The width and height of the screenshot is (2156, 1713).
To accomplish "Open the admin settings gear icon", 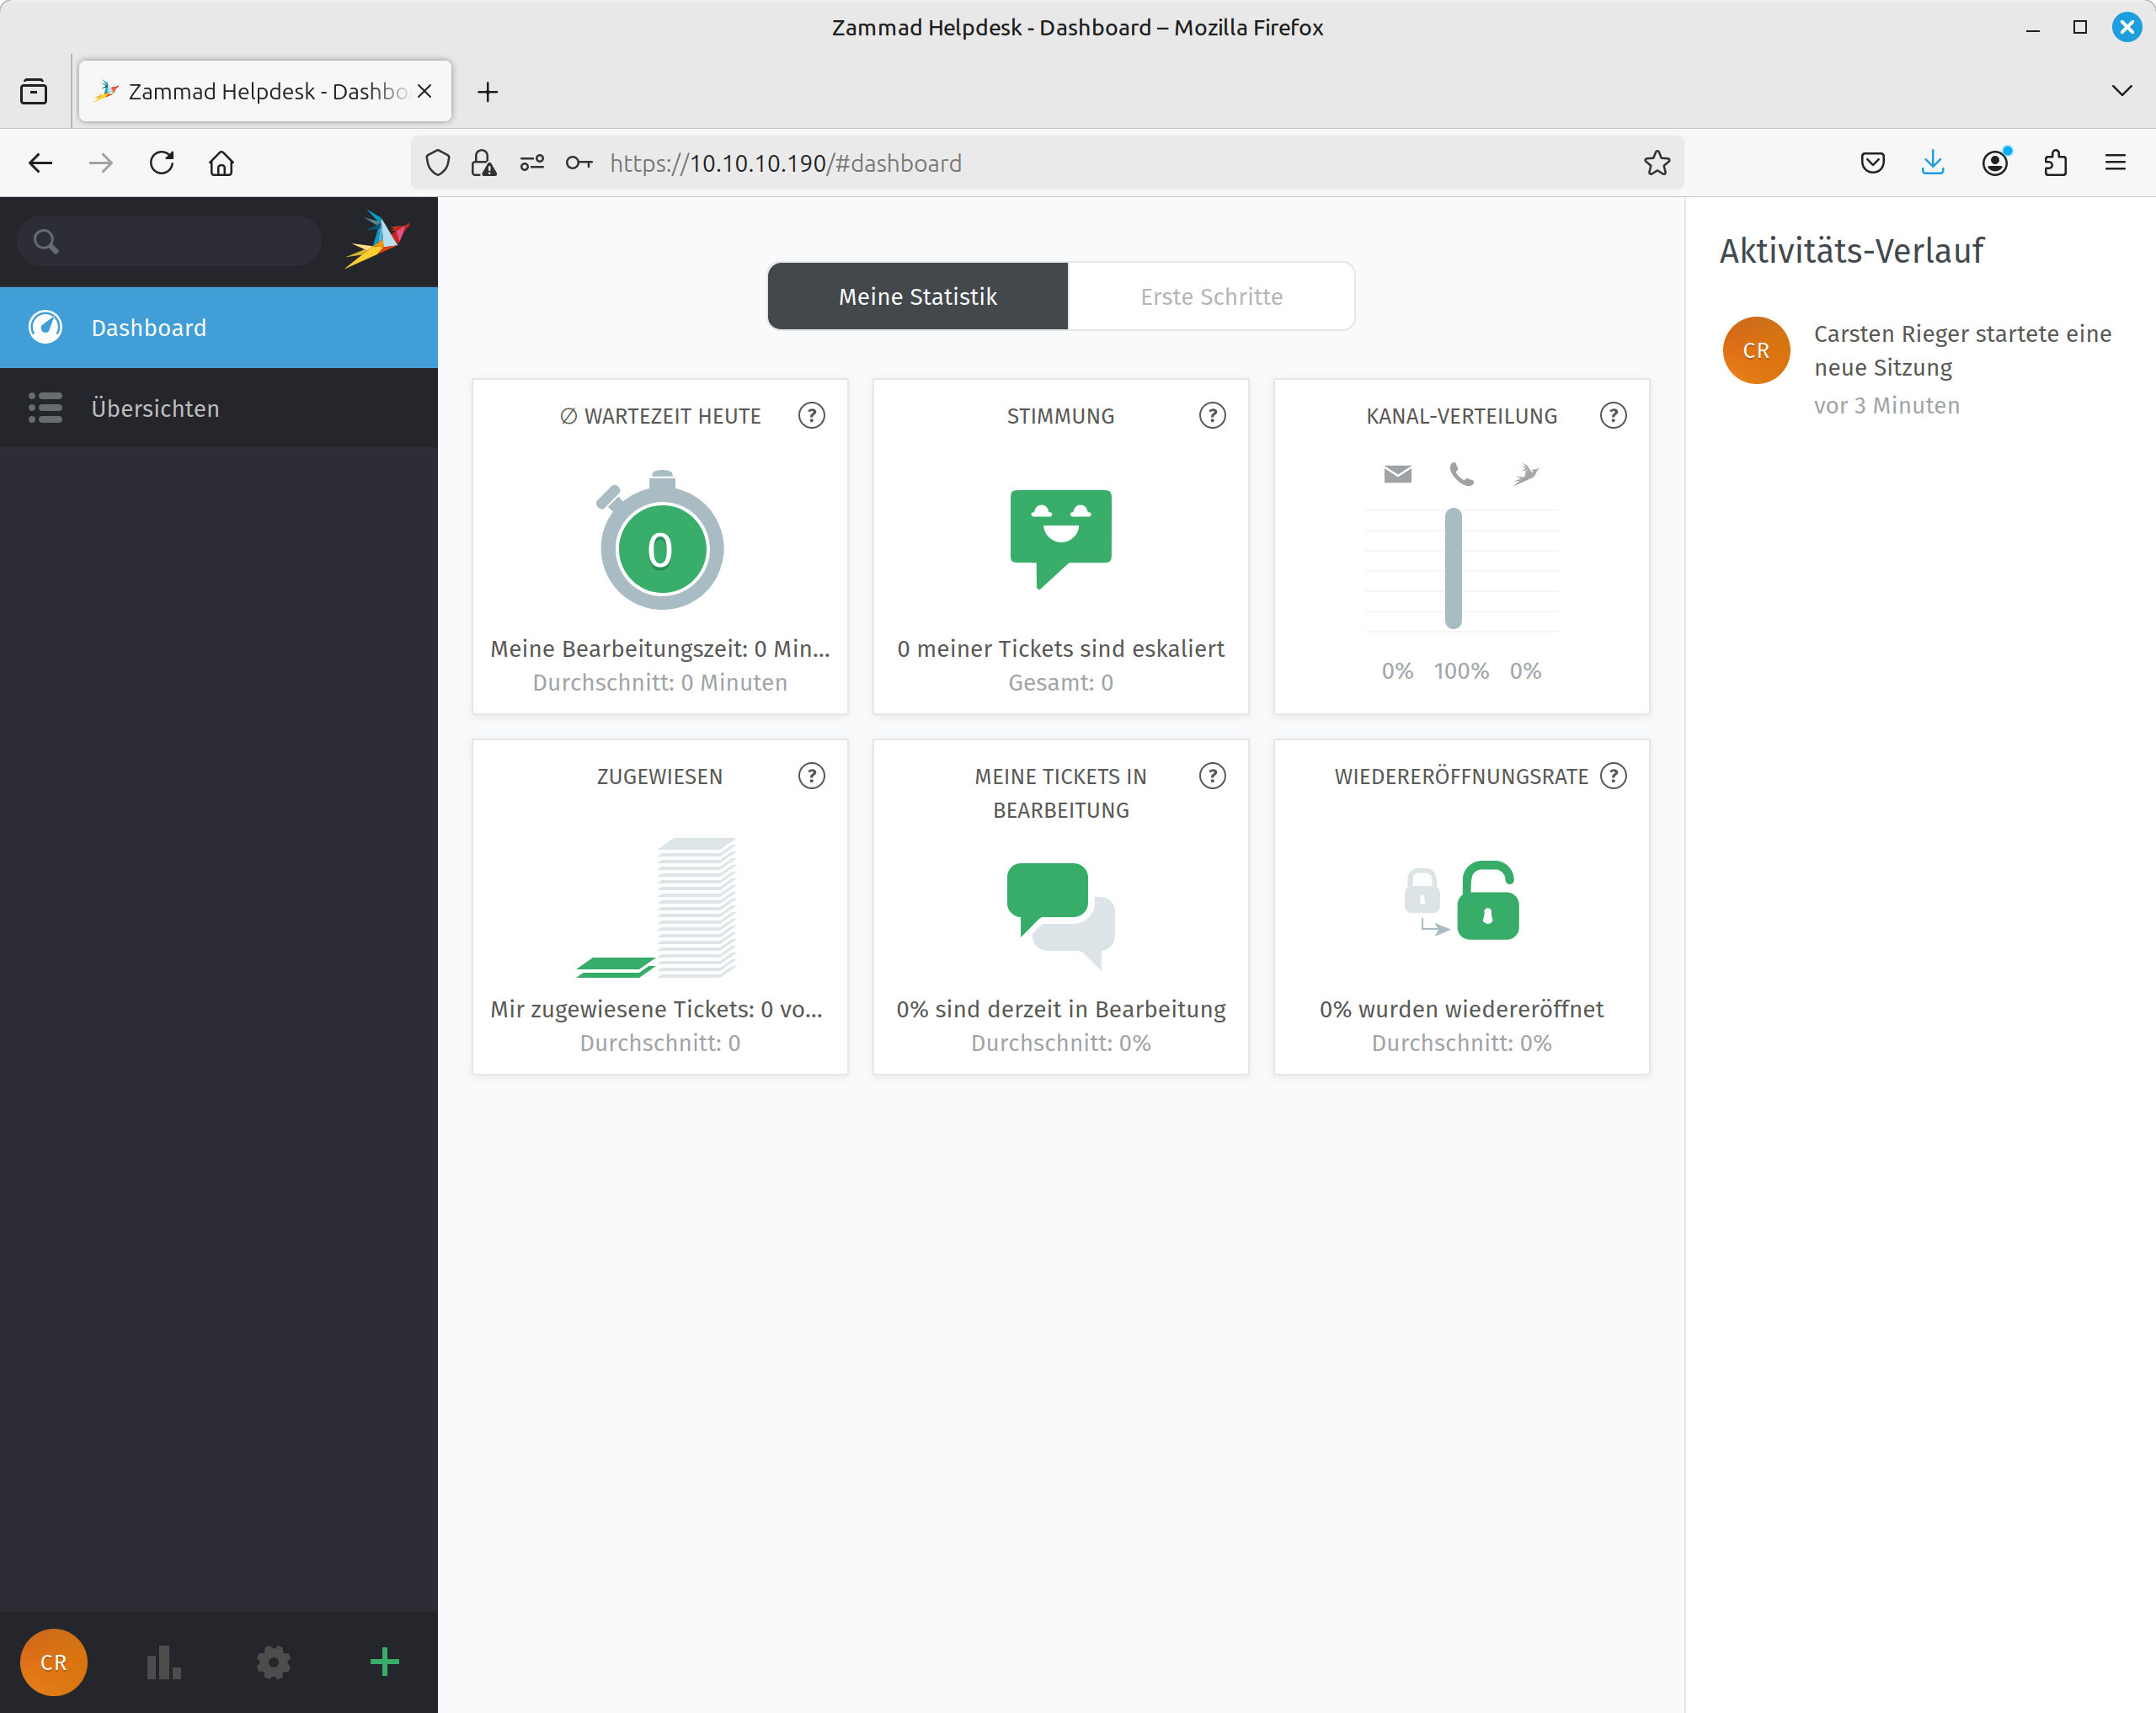I will pyautogui.click(x=274, y=1662).
